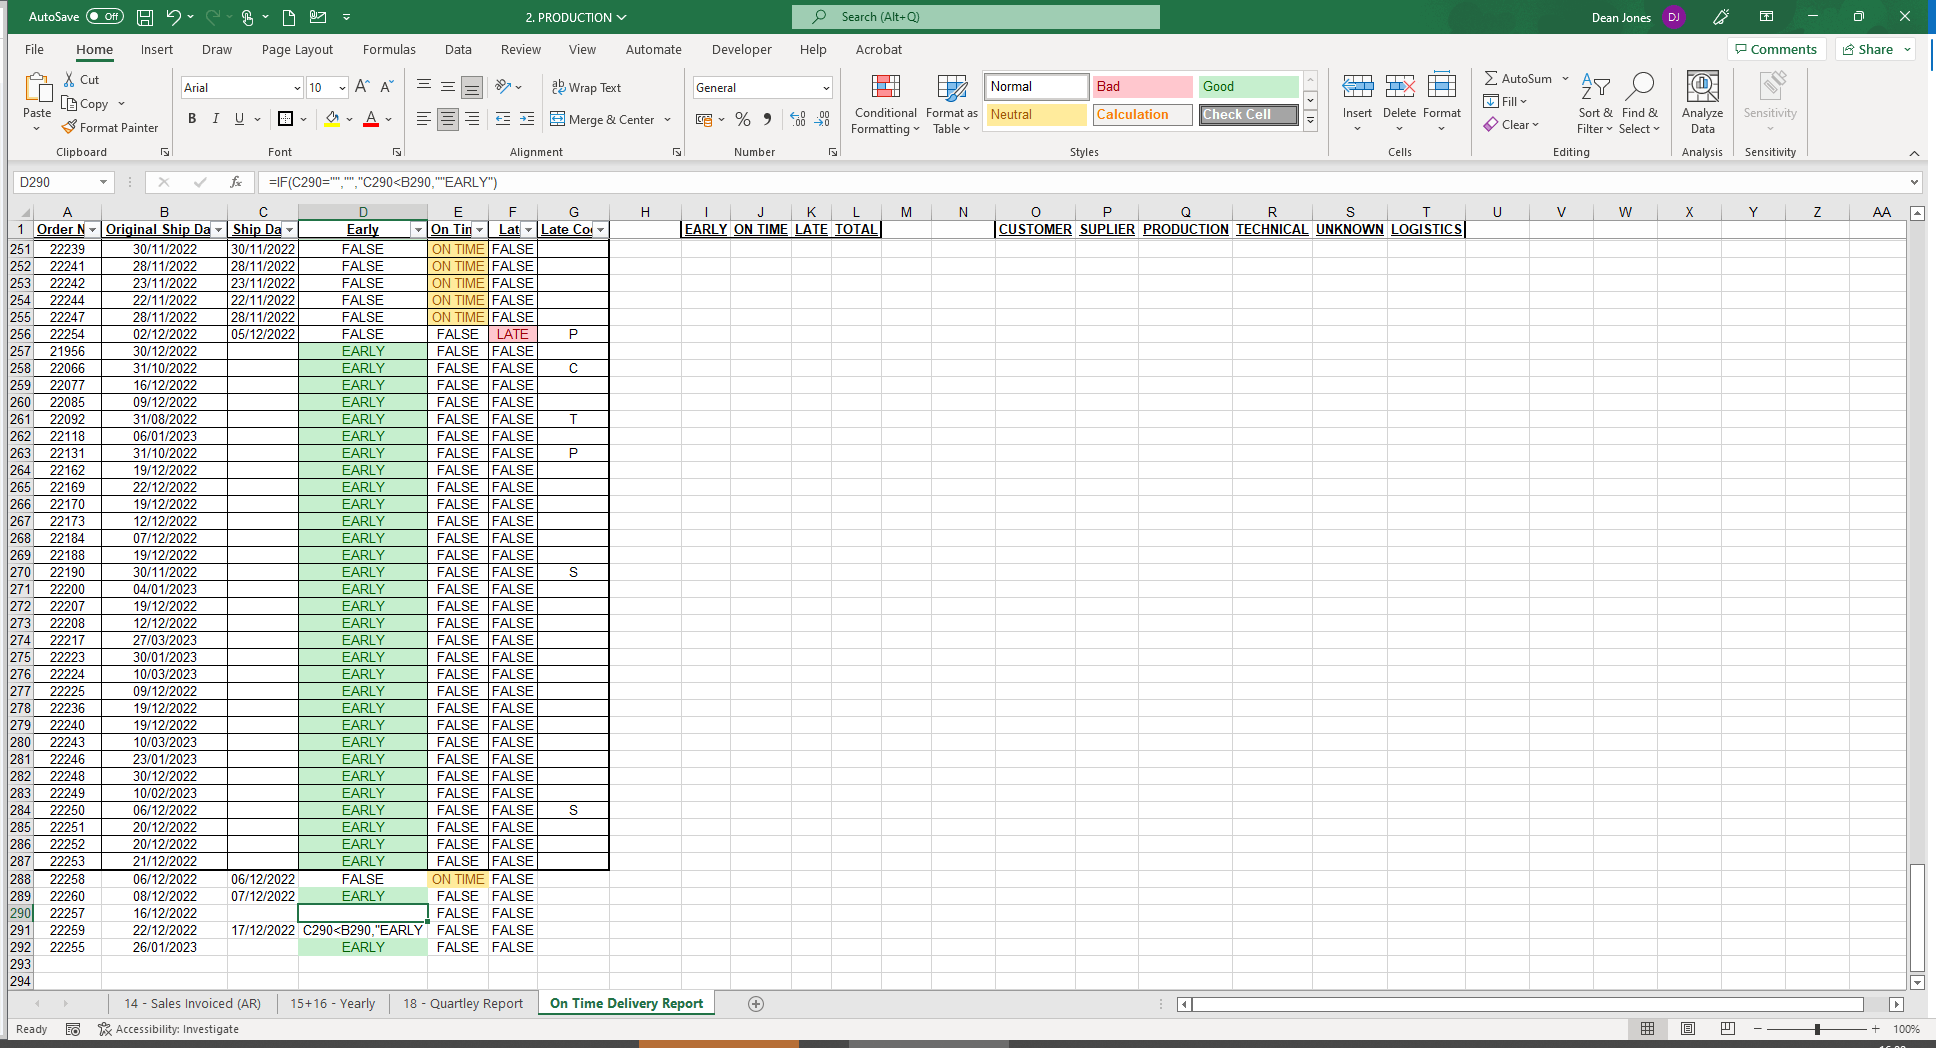1936x1048 pixels.
Task: Switch to Data ribbon tab
Action: 458,49
